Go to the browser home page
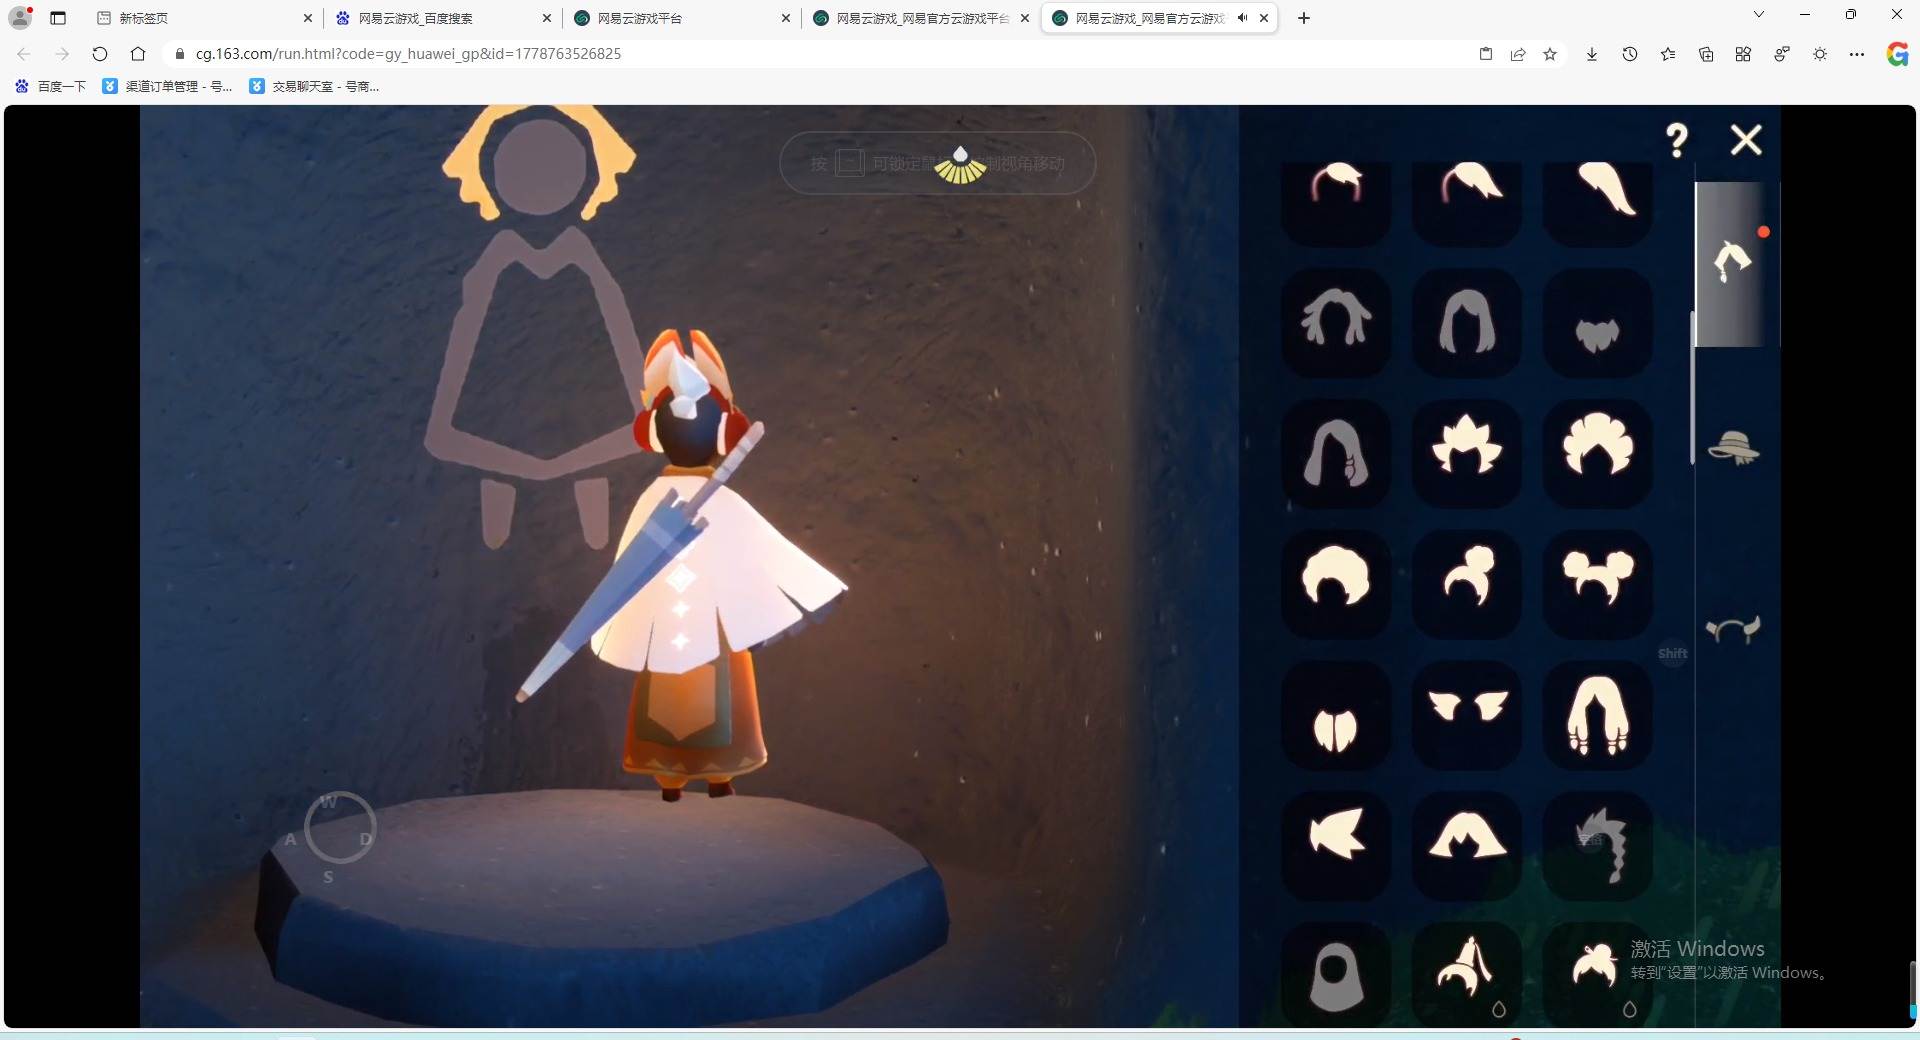1920x1040 pixels. pyautogui.click(x=138, y=54)
